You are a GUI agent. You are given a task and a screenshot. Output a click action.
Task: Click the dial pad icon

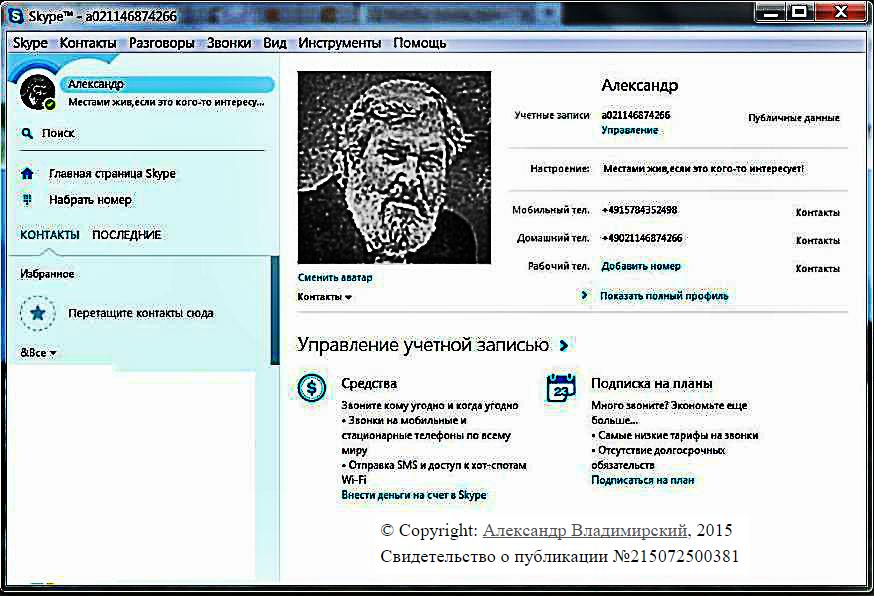click(27, 200)
